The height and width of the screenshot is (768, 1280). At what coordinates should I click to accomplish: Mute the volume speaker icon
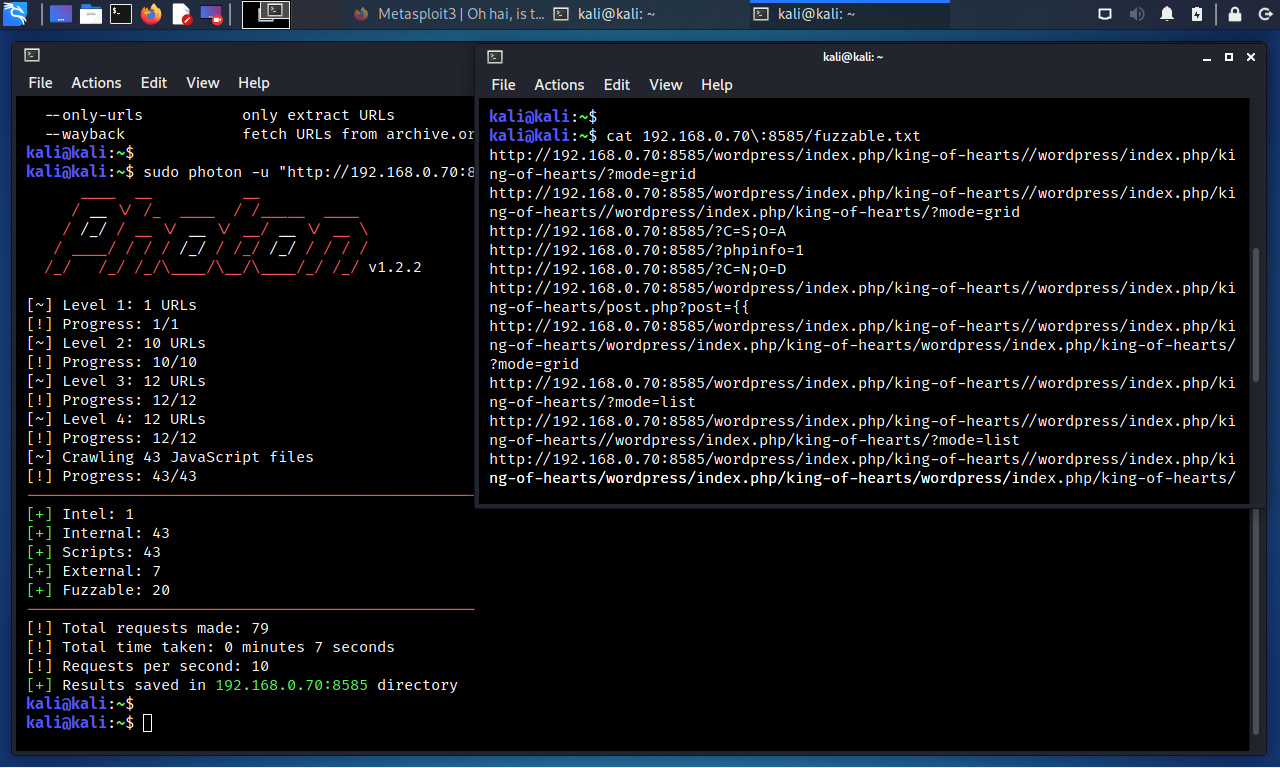1136,14
